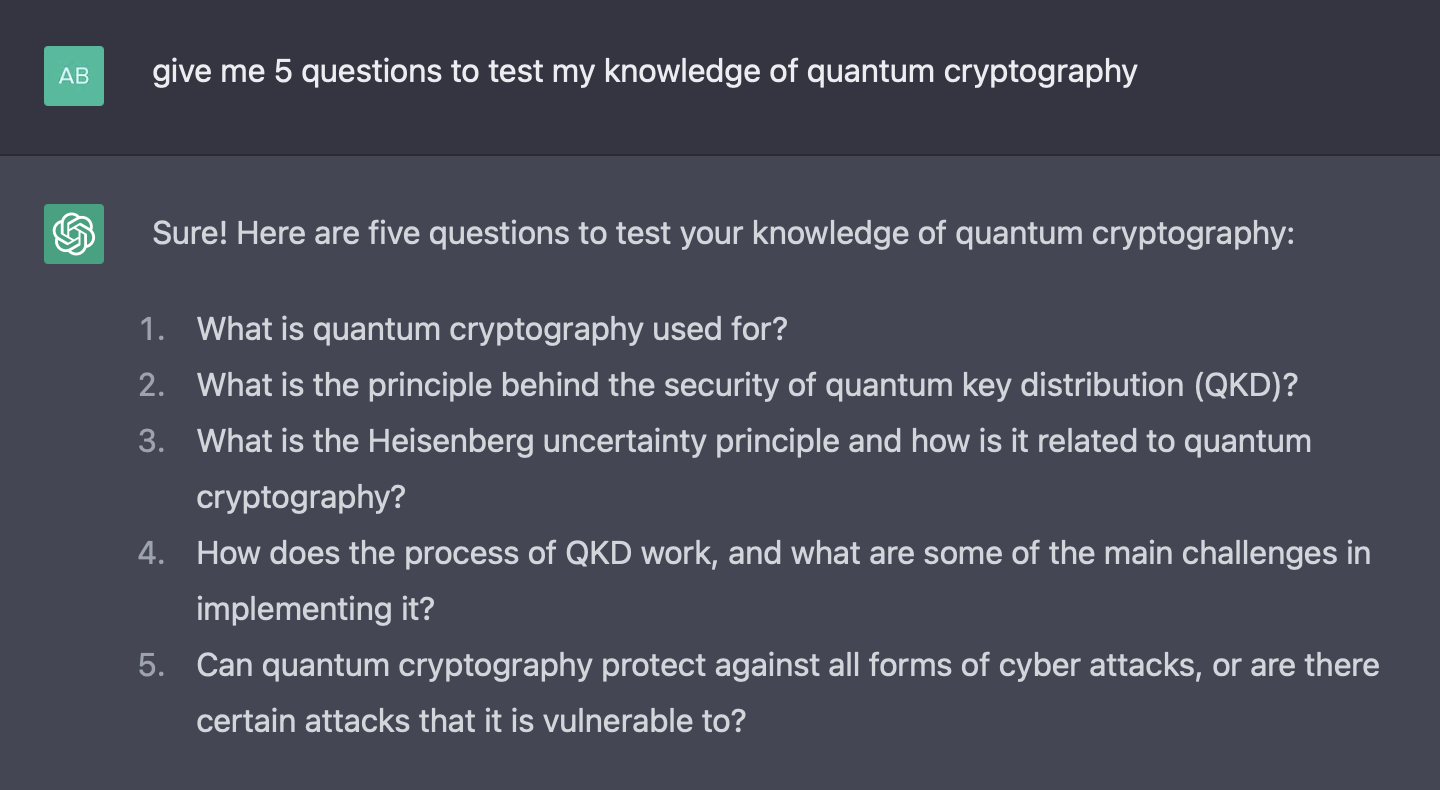
Task: Click 'implementing it?' continuation line
Action: [316, 609]
